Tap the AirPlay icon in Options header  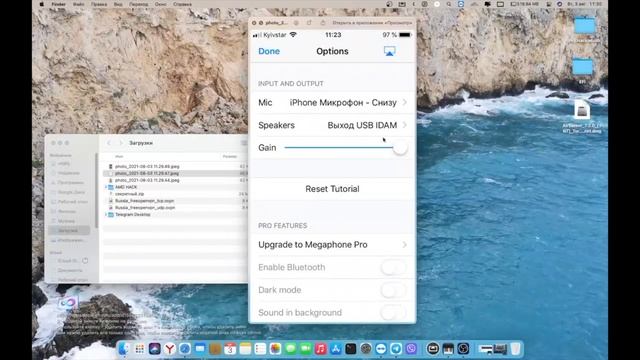click(389, 51)
